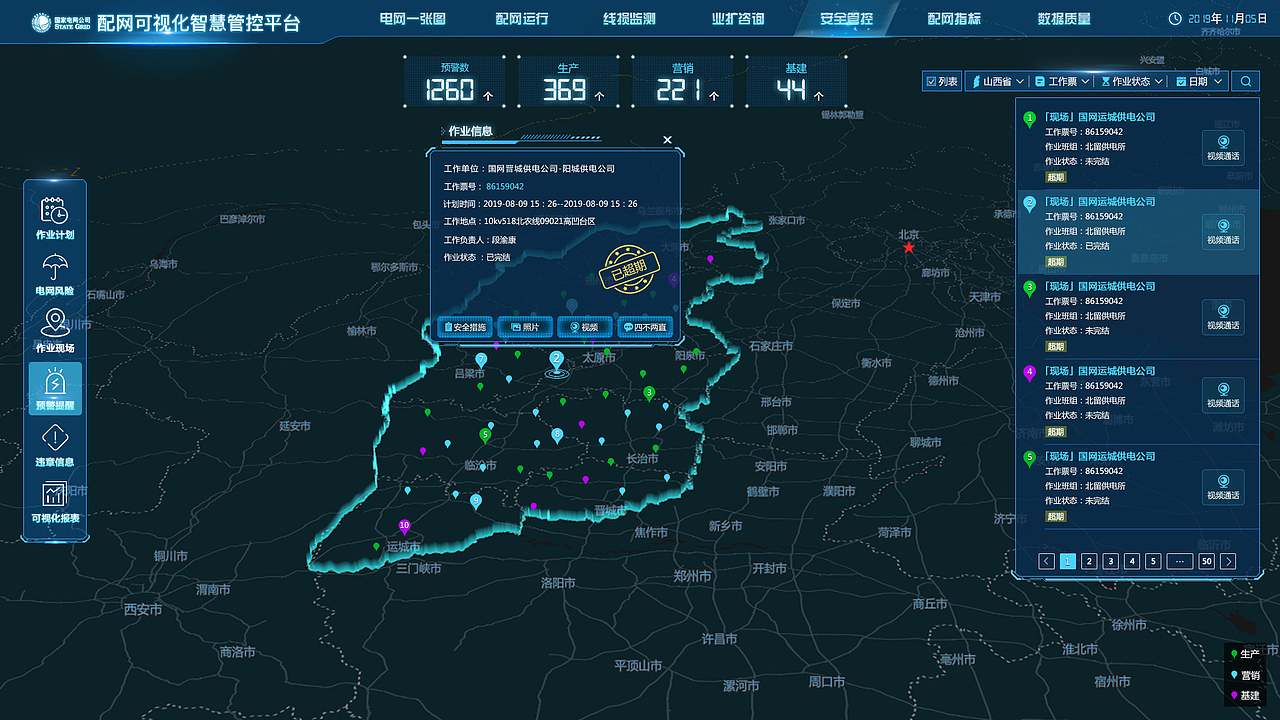
Task: Click blue map marker number 8
Action: (557, 435)
